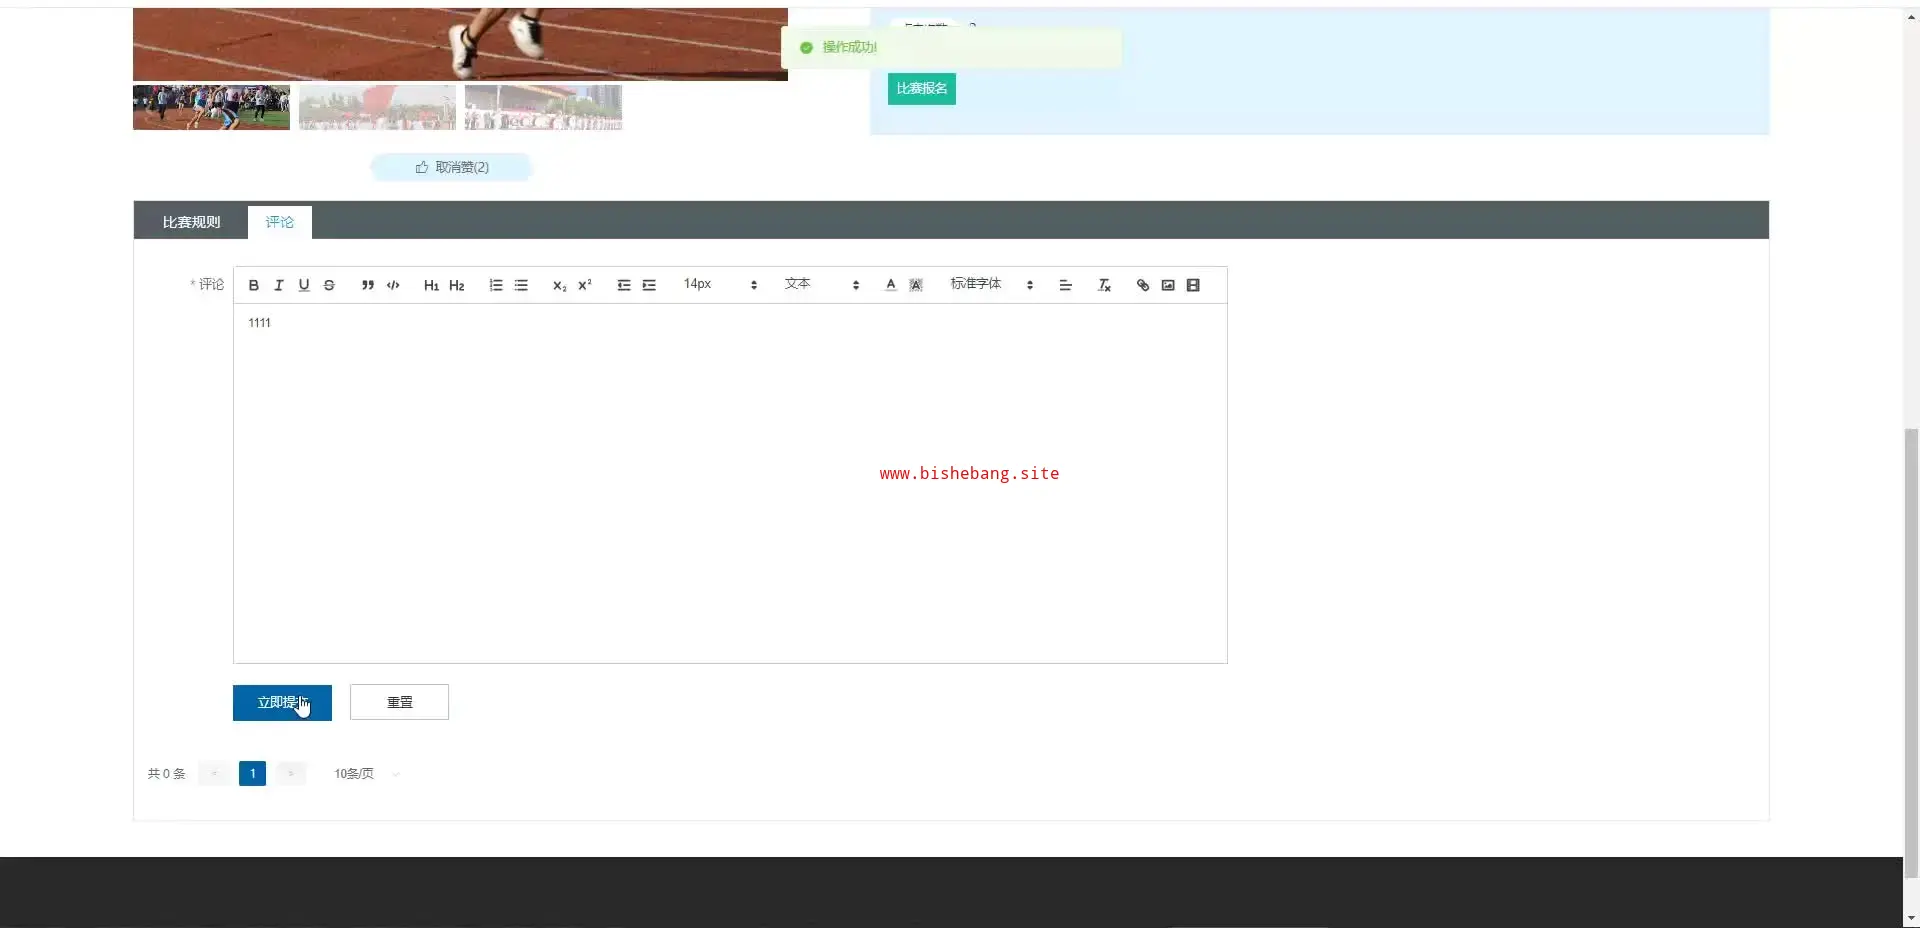The height and width of the screenshot is (928, 1920).
Task: Open the 标准字体 font family dropdown
Action: [x=992, y=285]
